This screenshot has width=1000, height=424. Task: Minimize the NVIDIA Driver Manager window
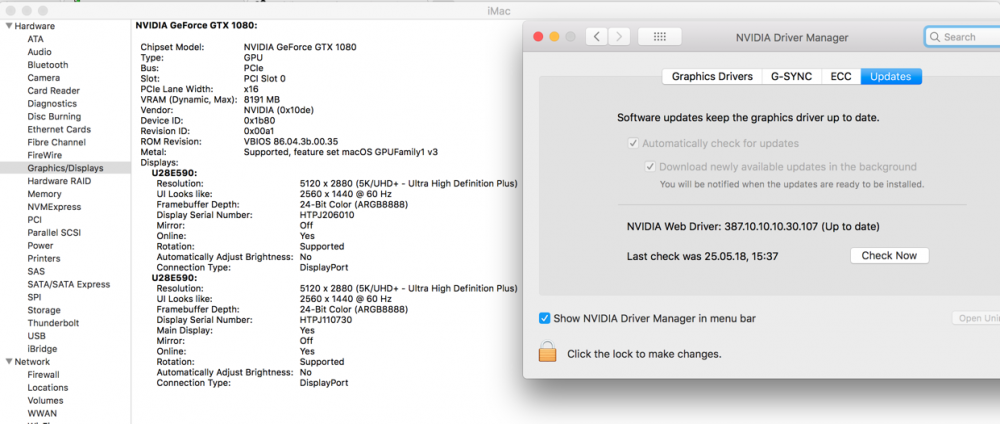click(x=554, y=37)
